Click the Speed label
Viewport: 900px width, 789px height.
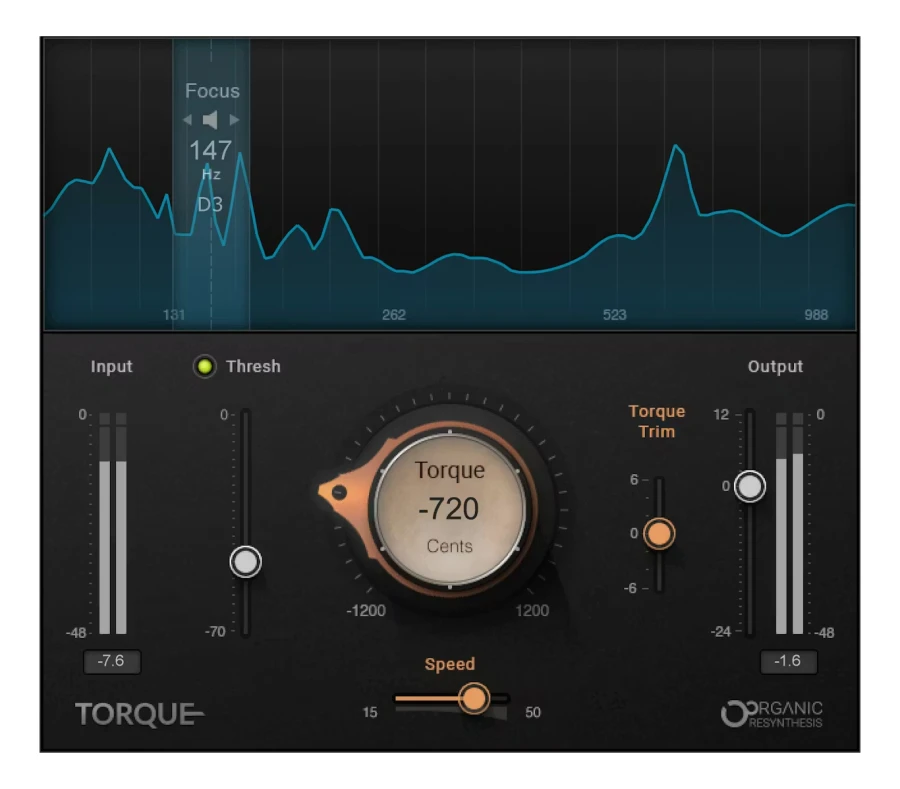point(449,664)
